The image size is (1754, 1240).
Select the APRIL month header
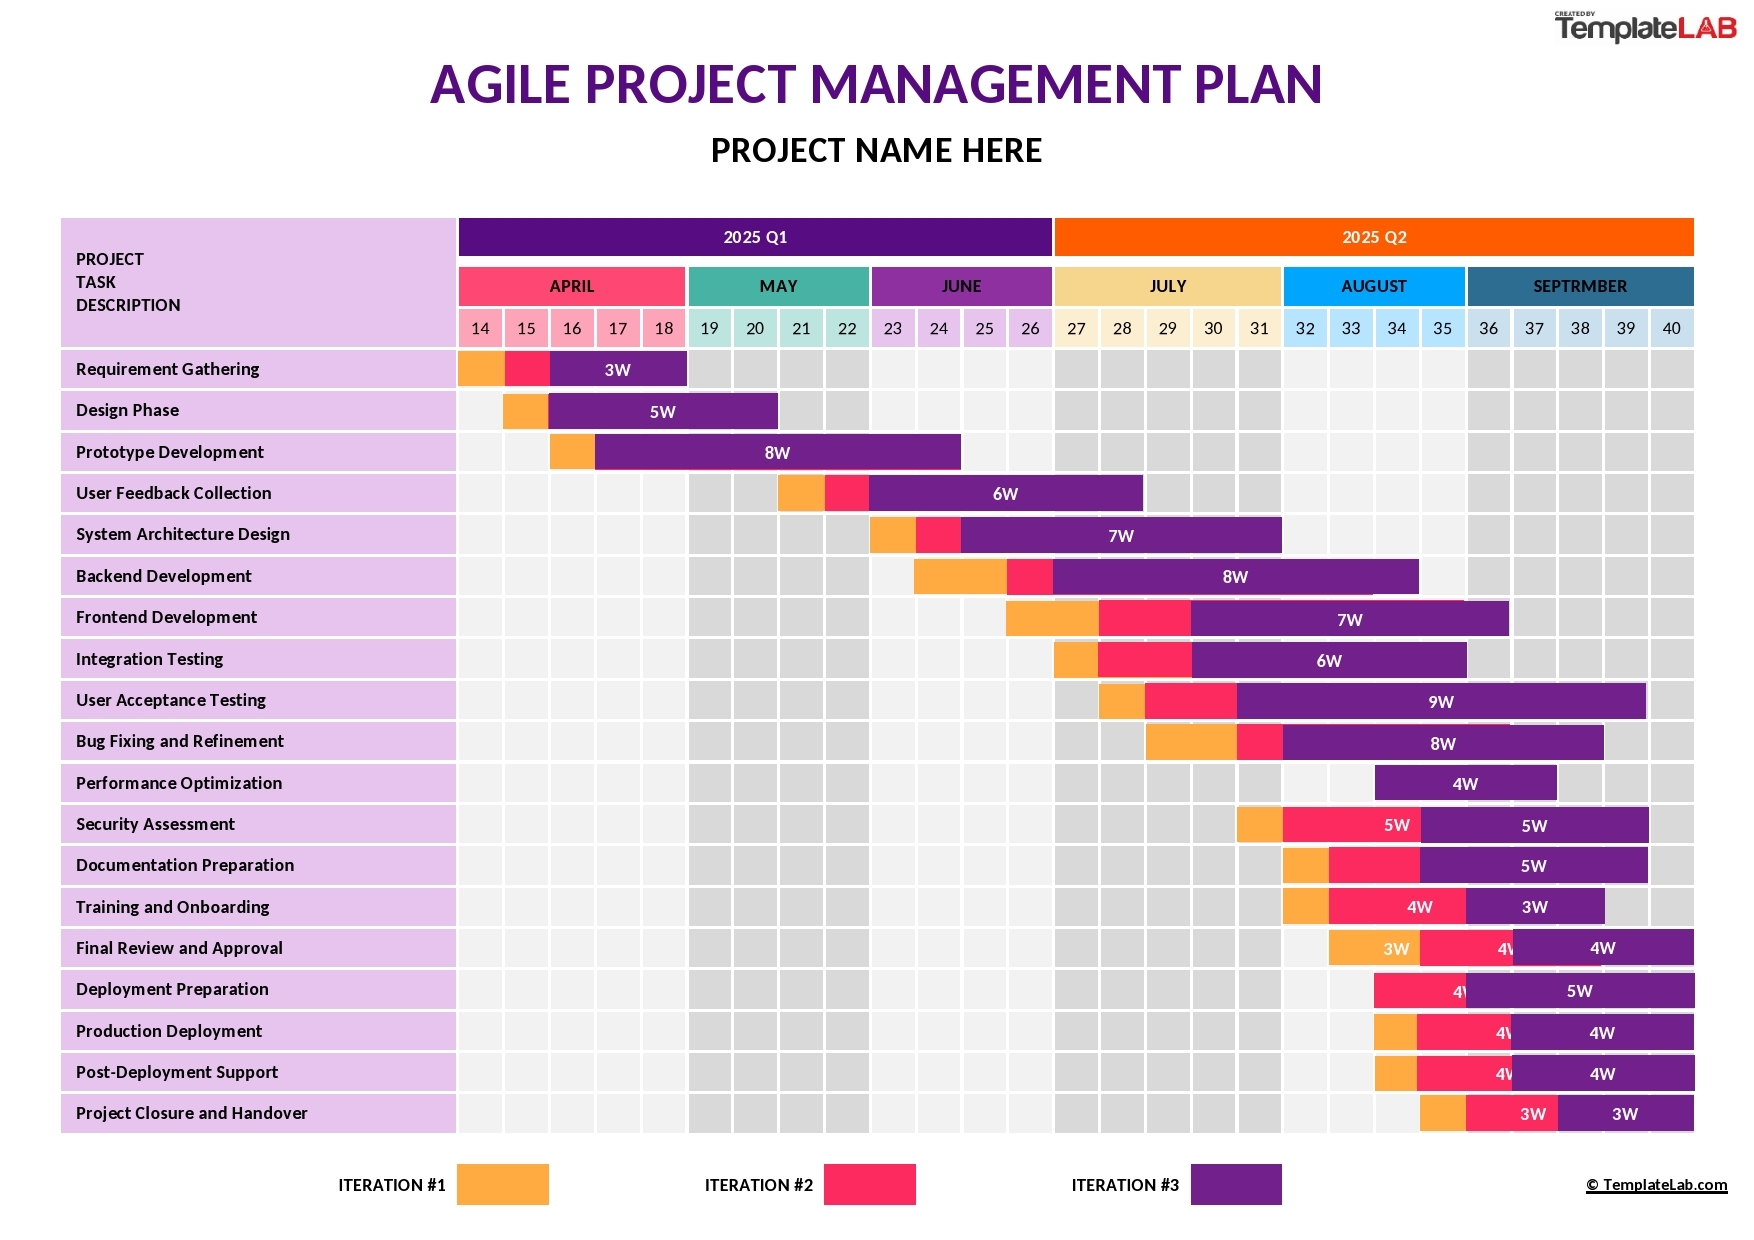tap(571, 286)
